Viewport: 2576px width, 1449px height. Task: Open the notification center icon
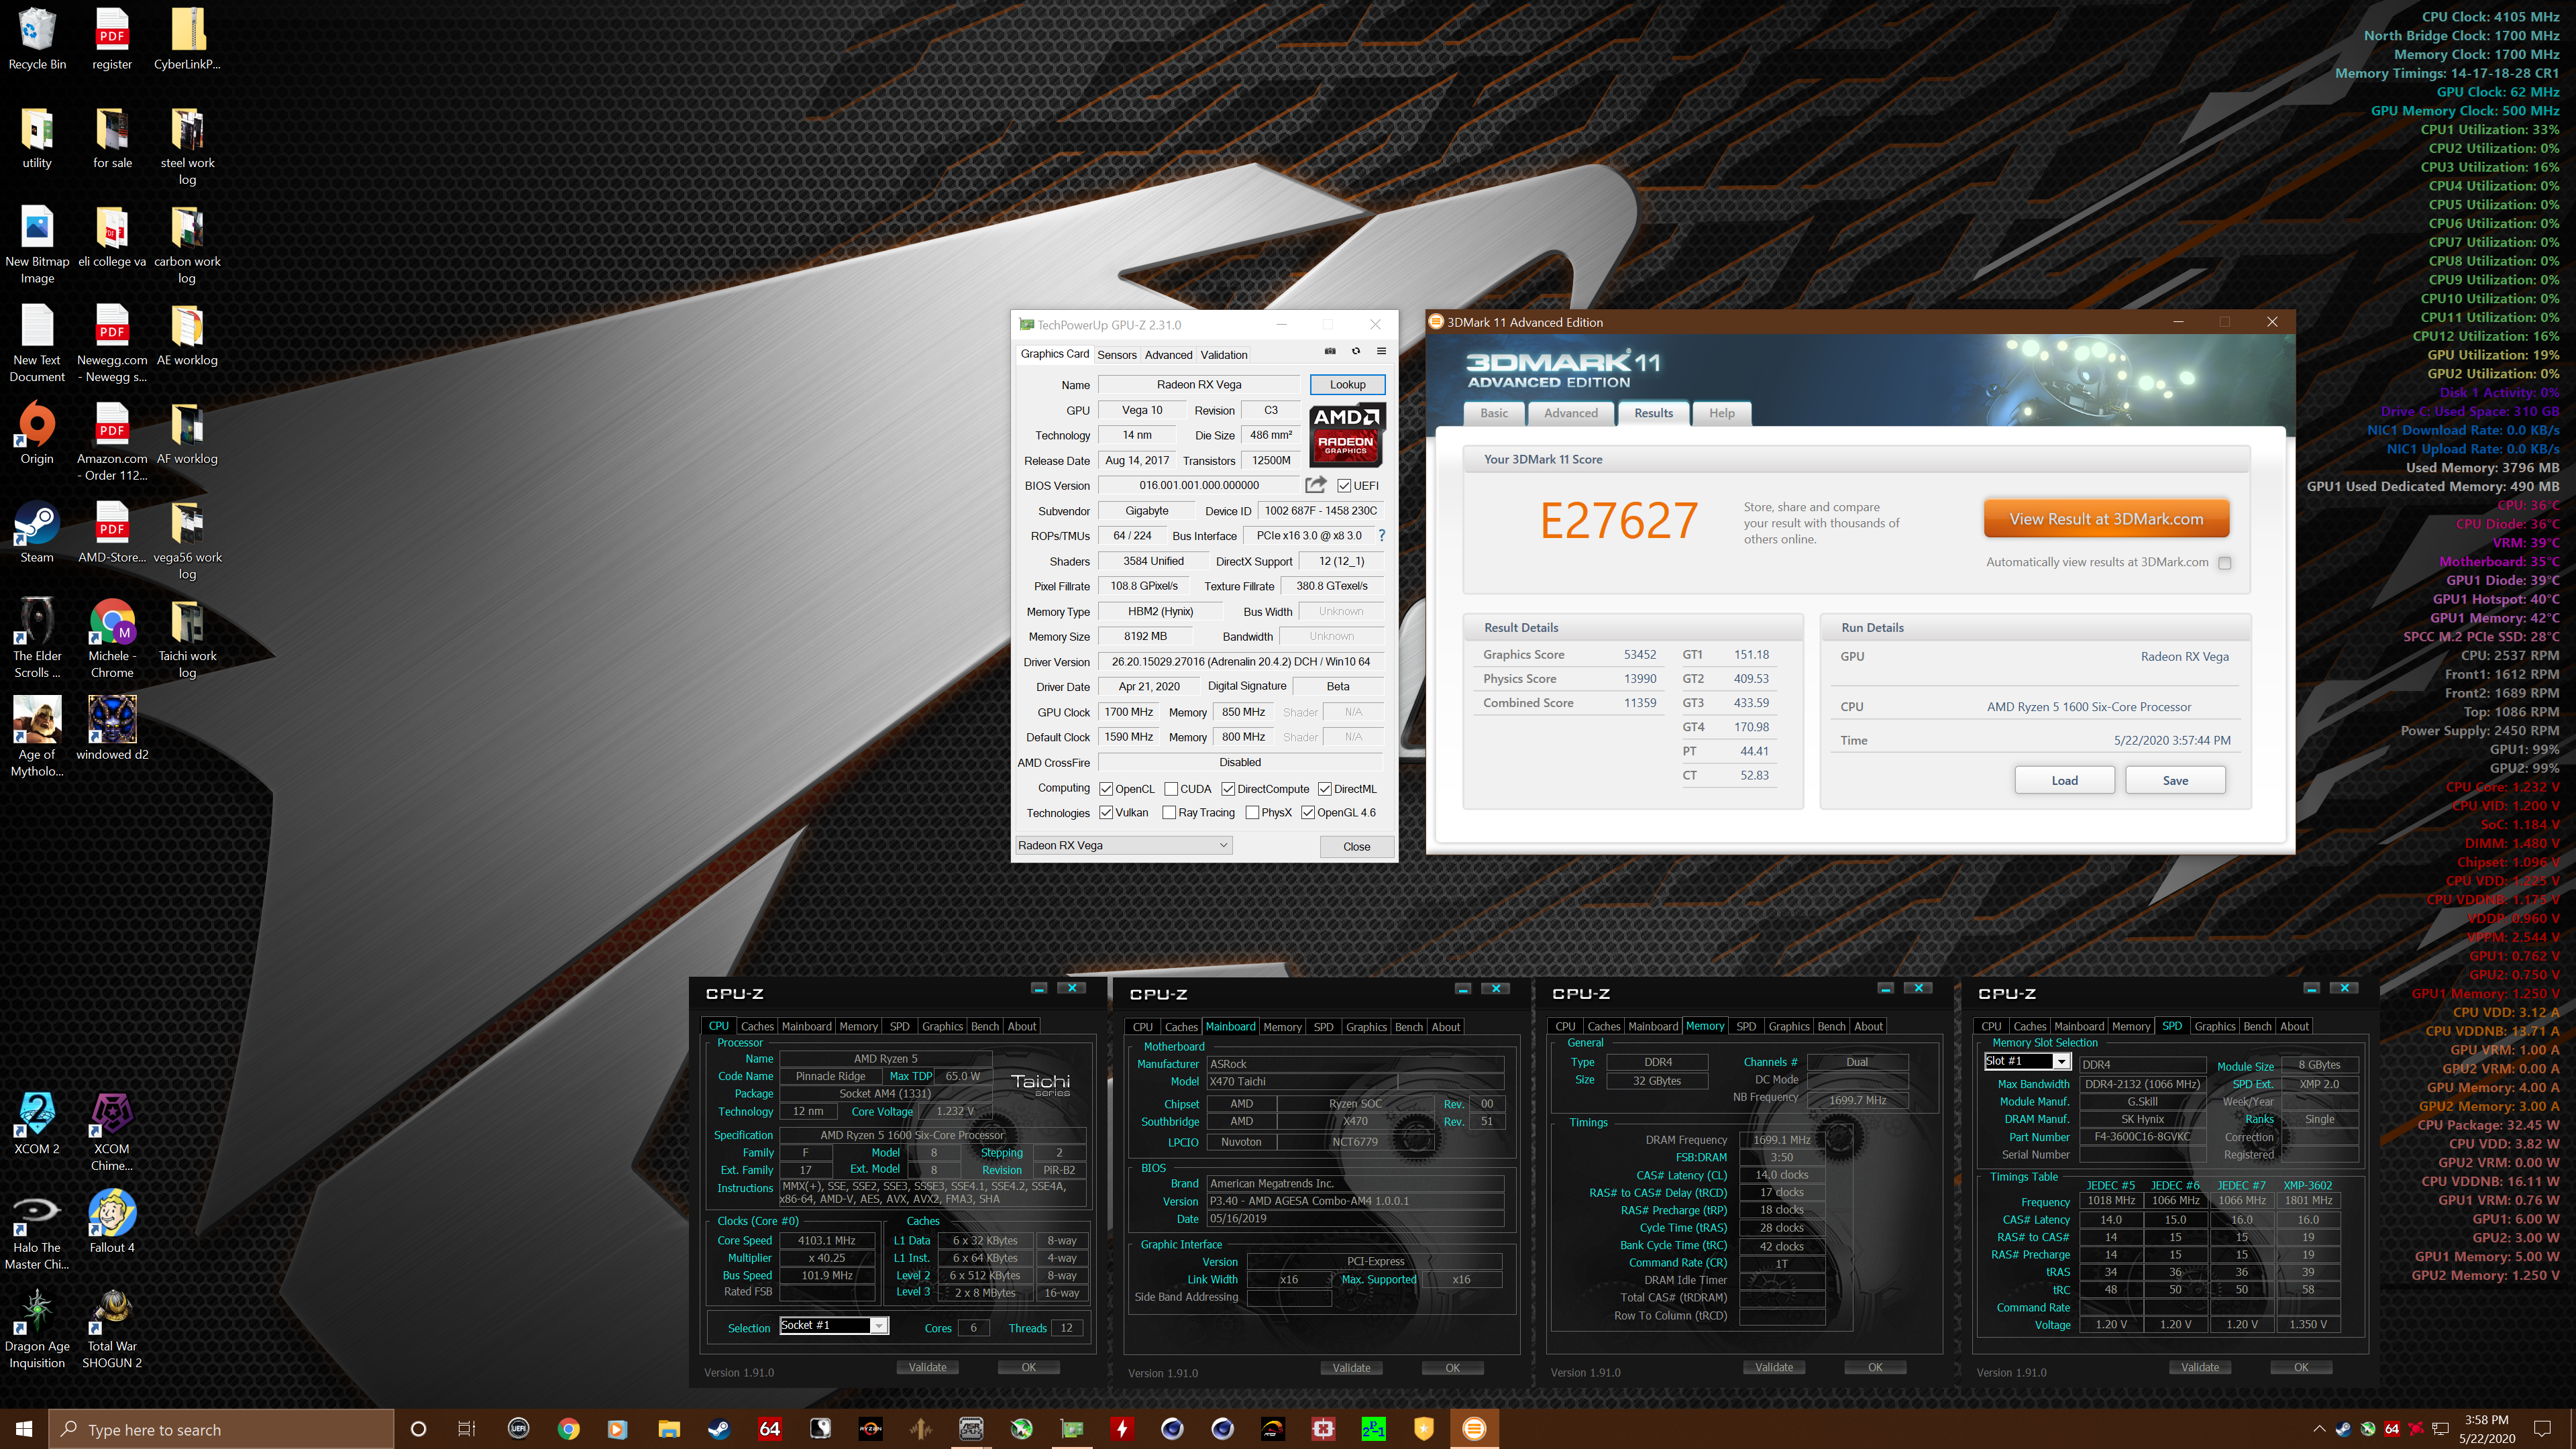2543,1429
